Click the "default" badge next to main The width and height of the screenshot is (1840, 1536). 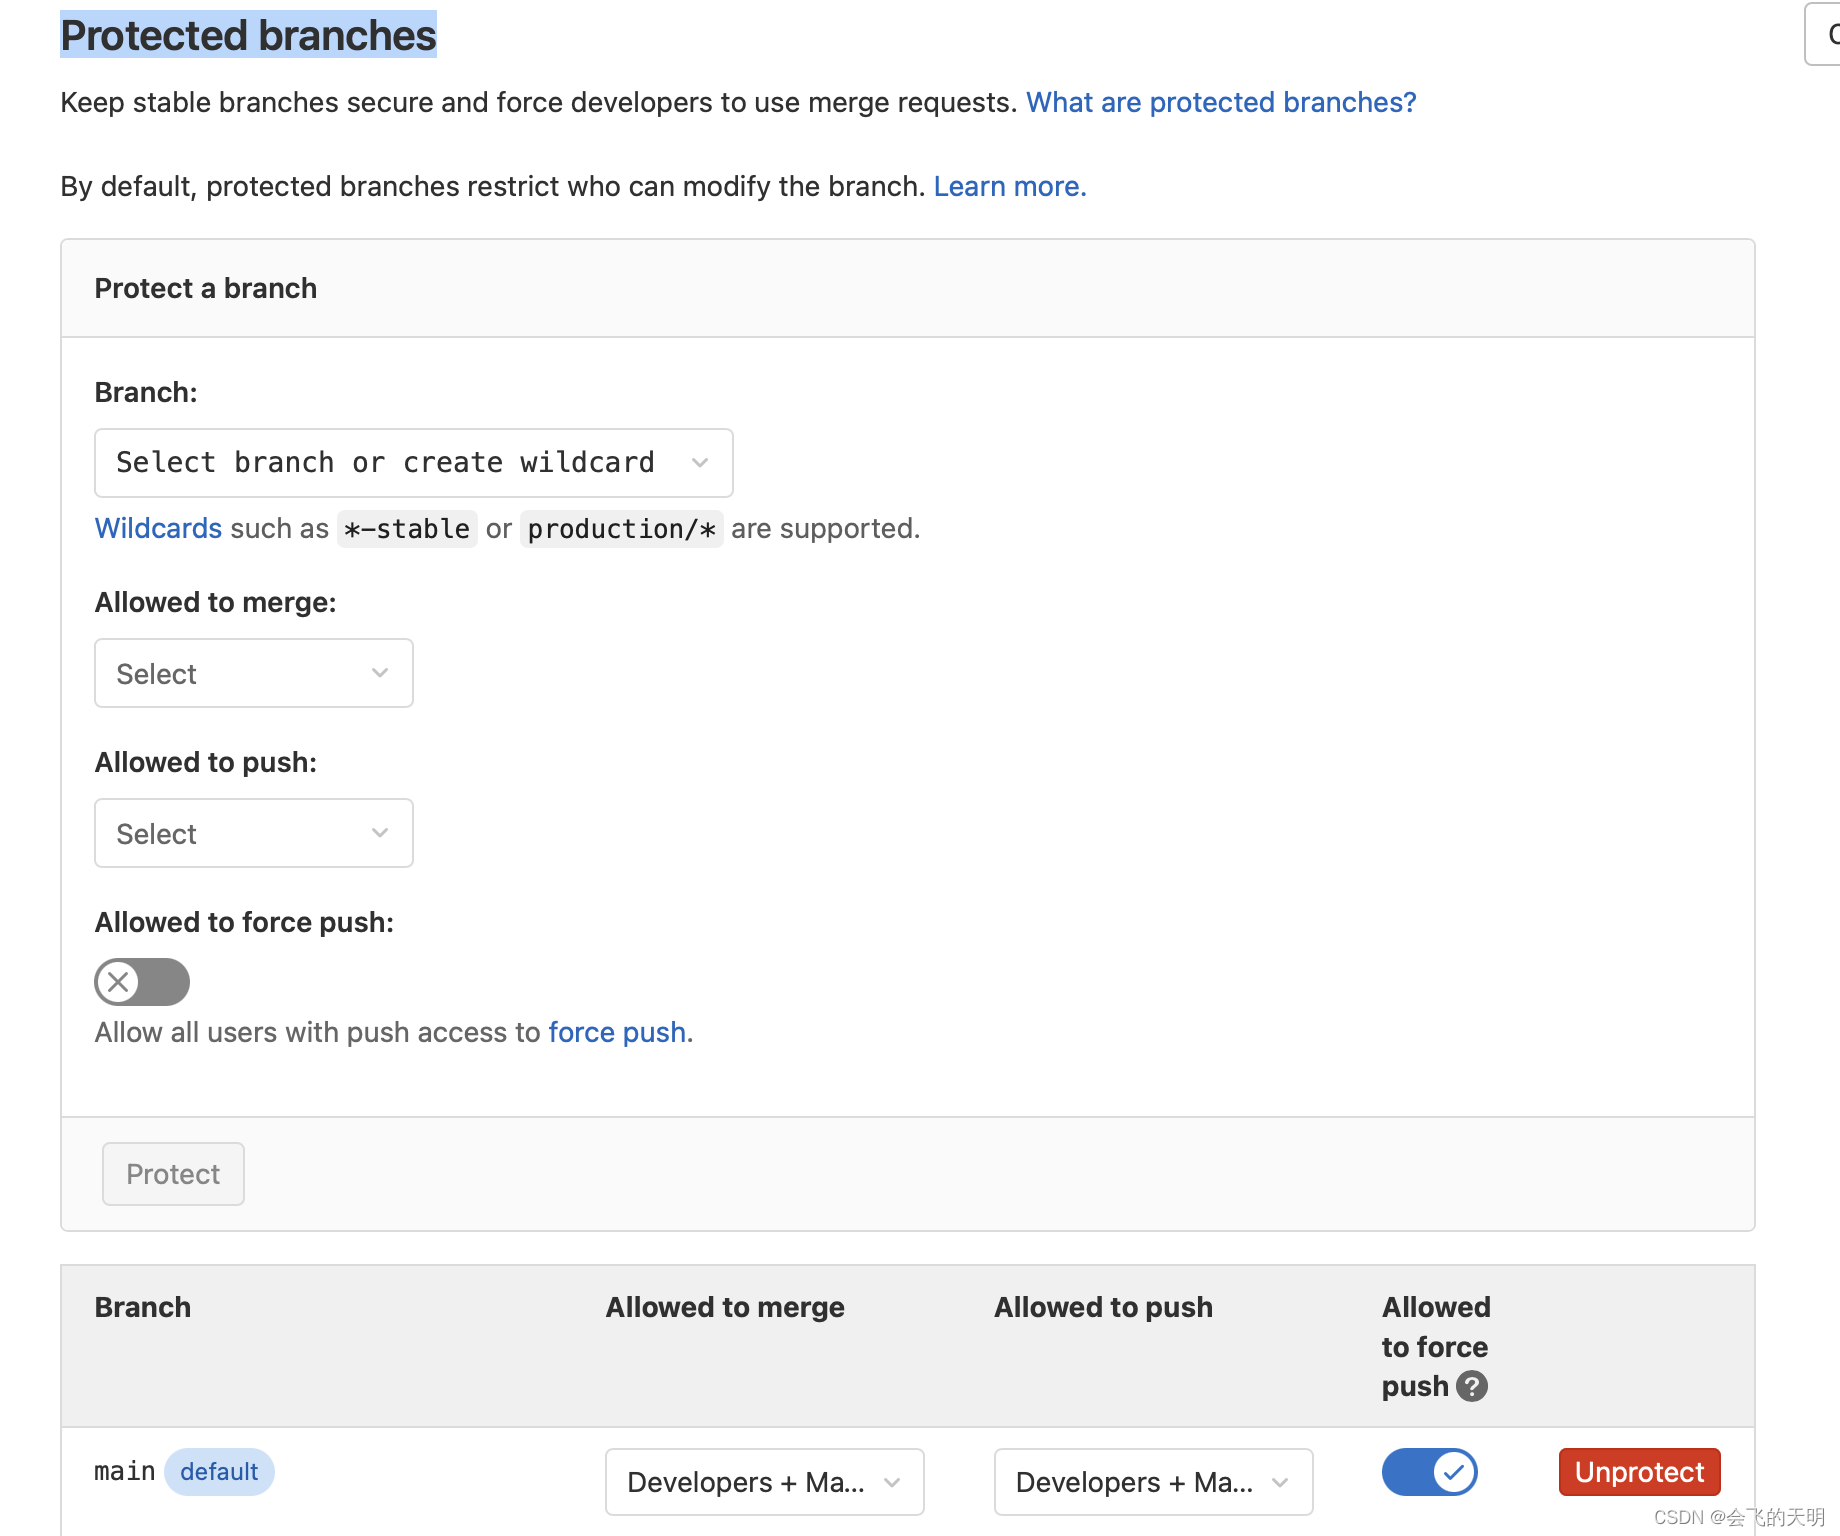point(219,1471)
